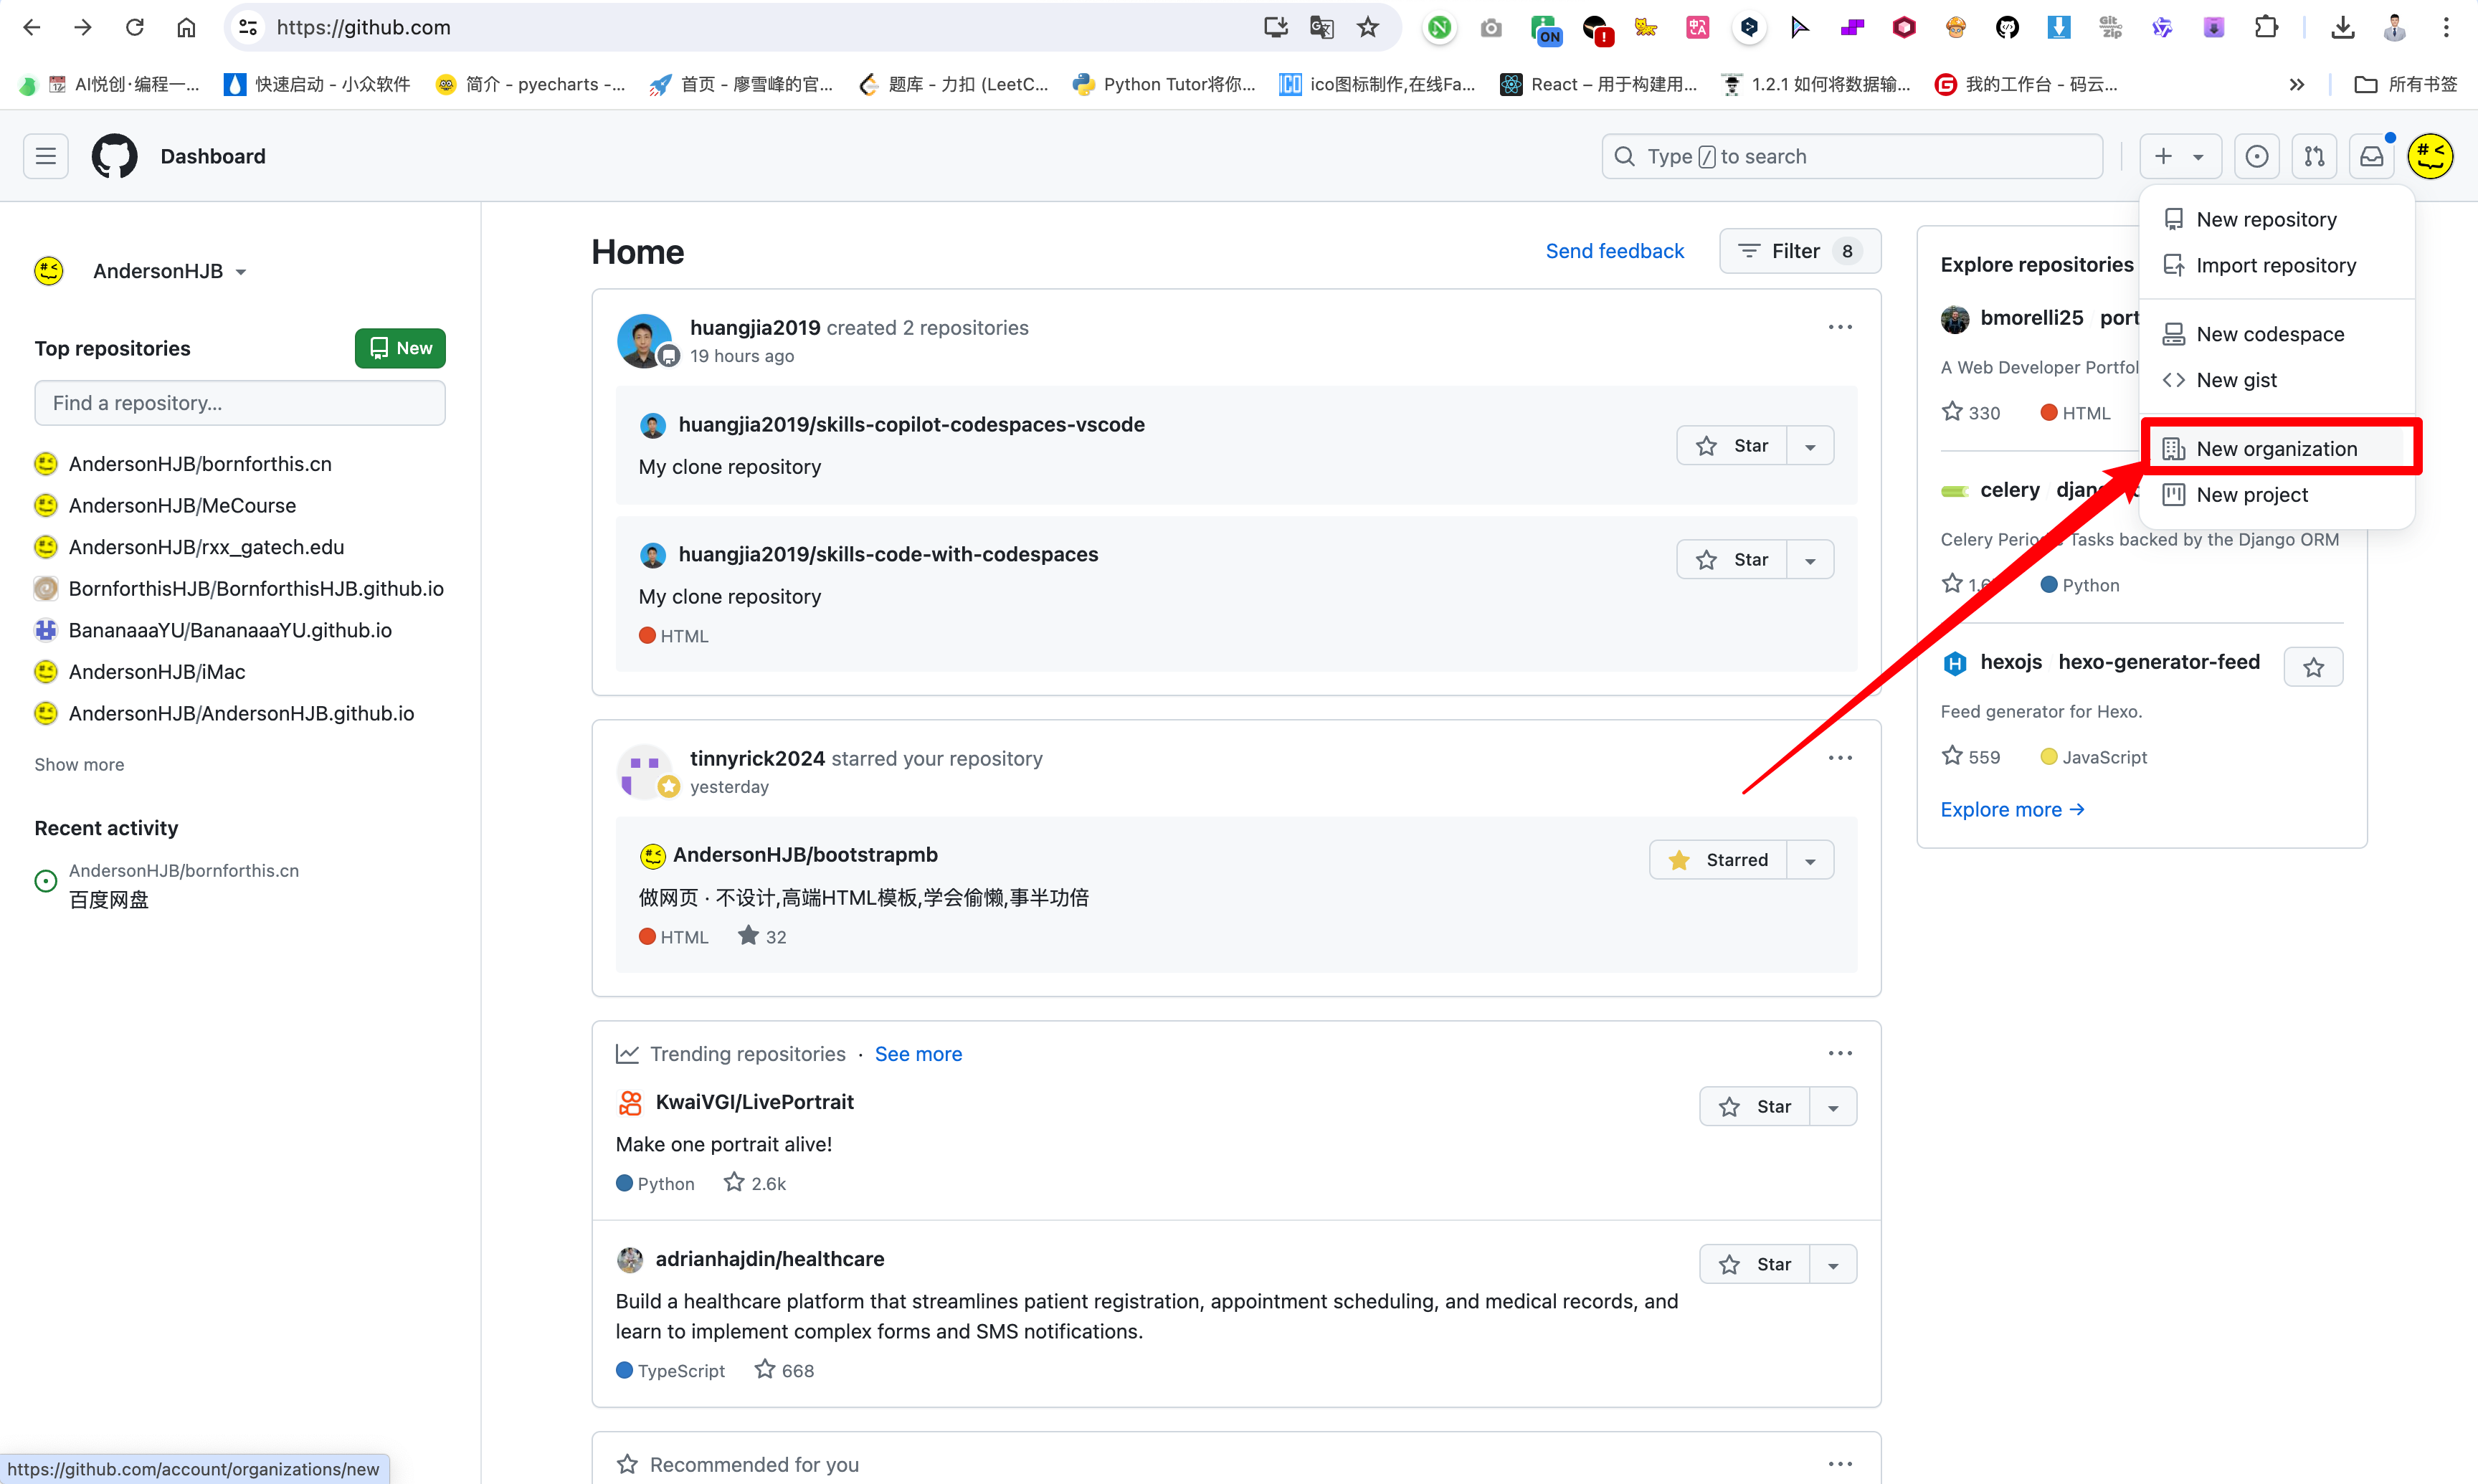Toggle the Create new plus dropdown

click(2180, 156)
